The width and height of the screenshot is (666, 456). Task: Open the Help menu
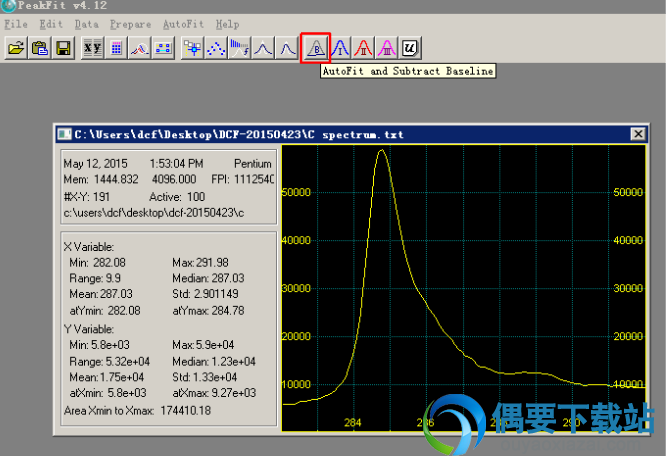click(x=227, y=24)
